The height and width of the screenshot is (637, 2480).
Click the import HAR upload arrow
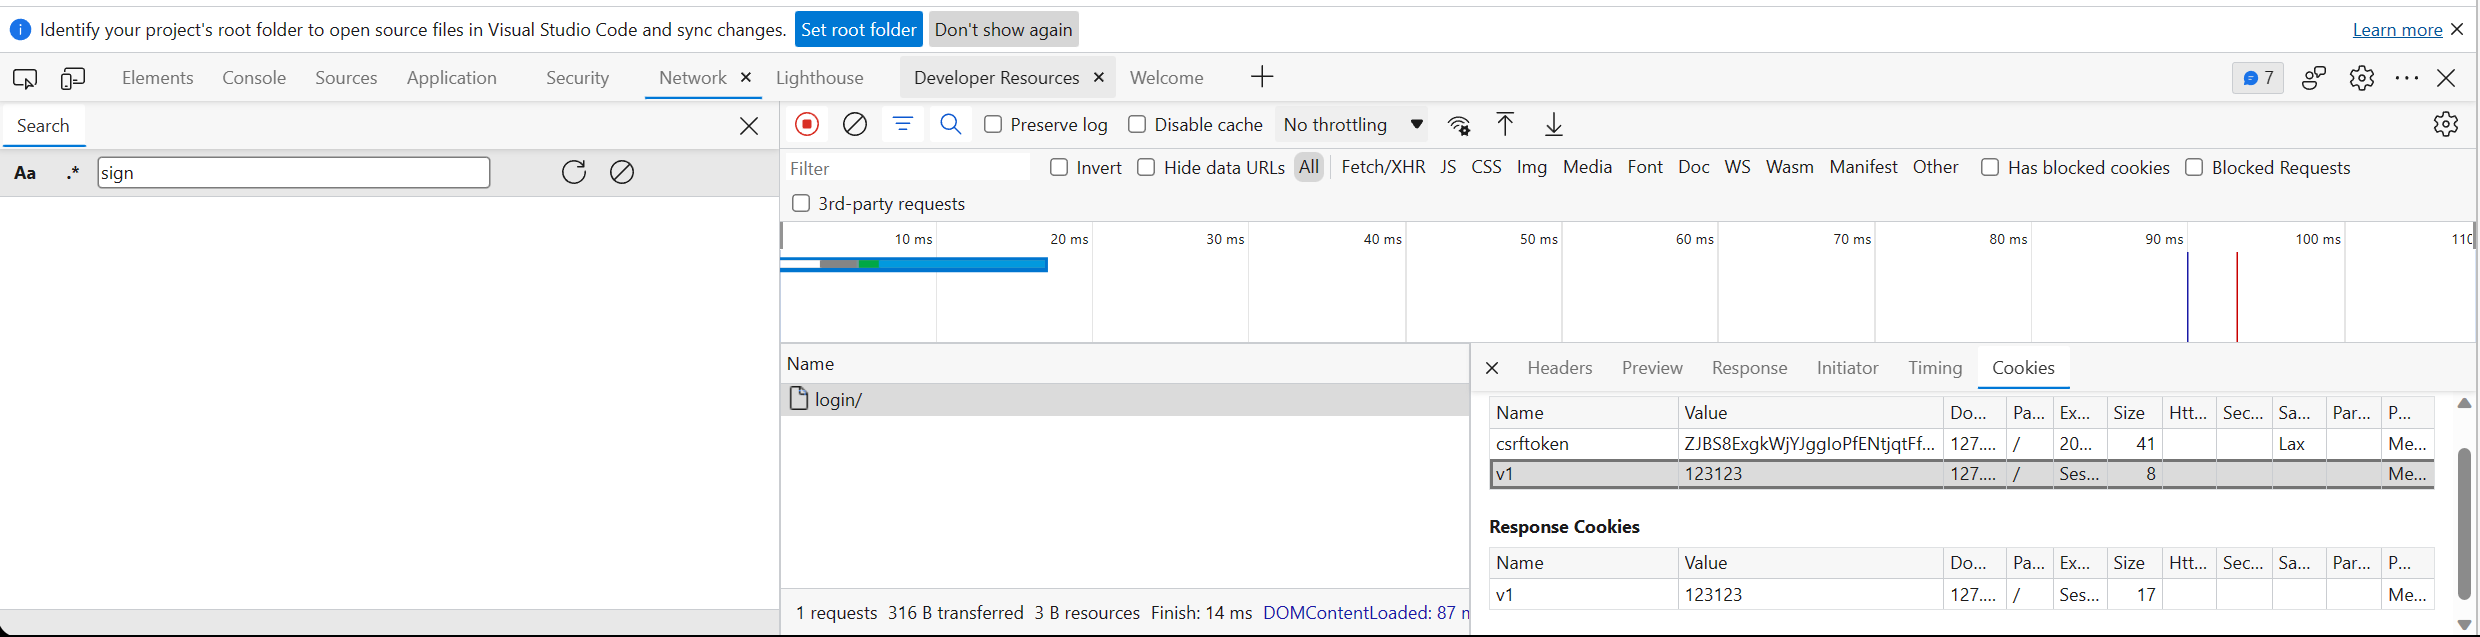(1505, 124)
